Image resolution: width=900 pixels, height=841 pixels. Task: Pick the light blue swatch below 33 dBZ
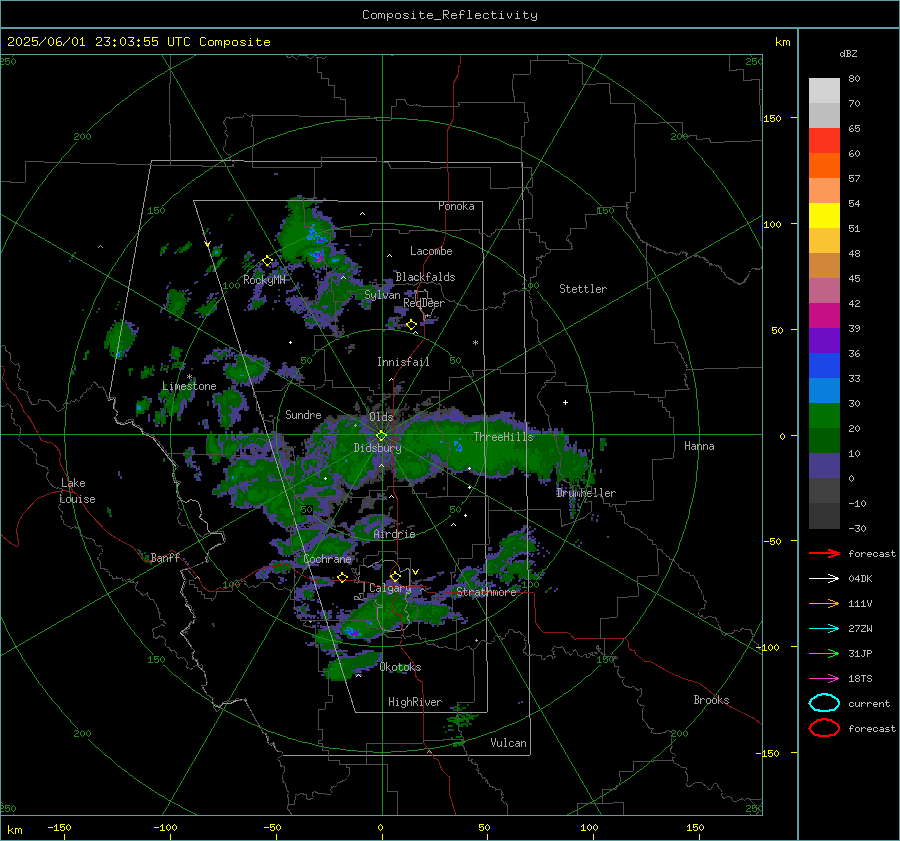pos(824,391)
